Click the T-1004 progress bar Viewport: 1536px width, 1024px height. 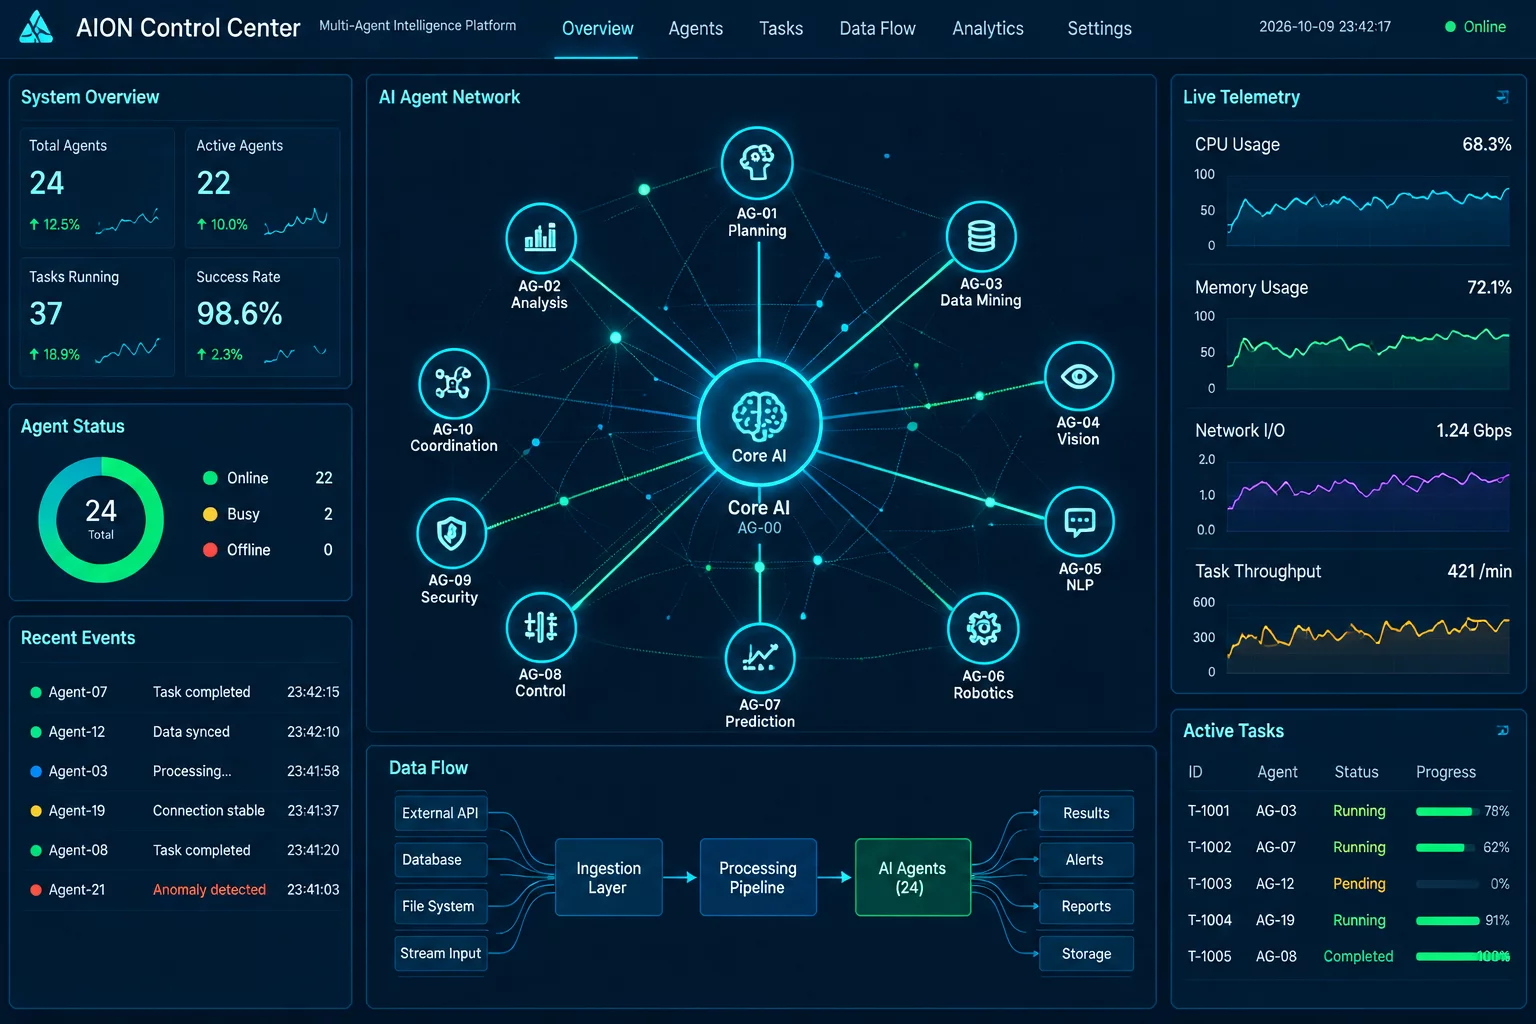(1447, 920)
